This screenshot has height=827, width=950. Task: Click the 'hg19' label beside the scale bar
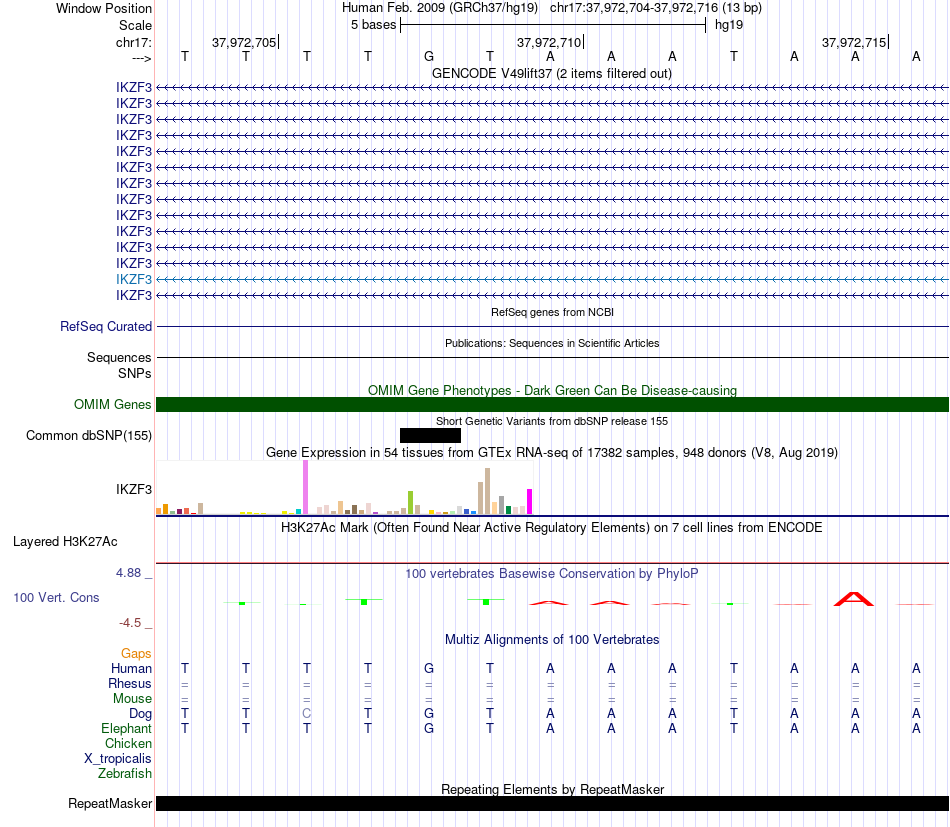coord(729,25)
